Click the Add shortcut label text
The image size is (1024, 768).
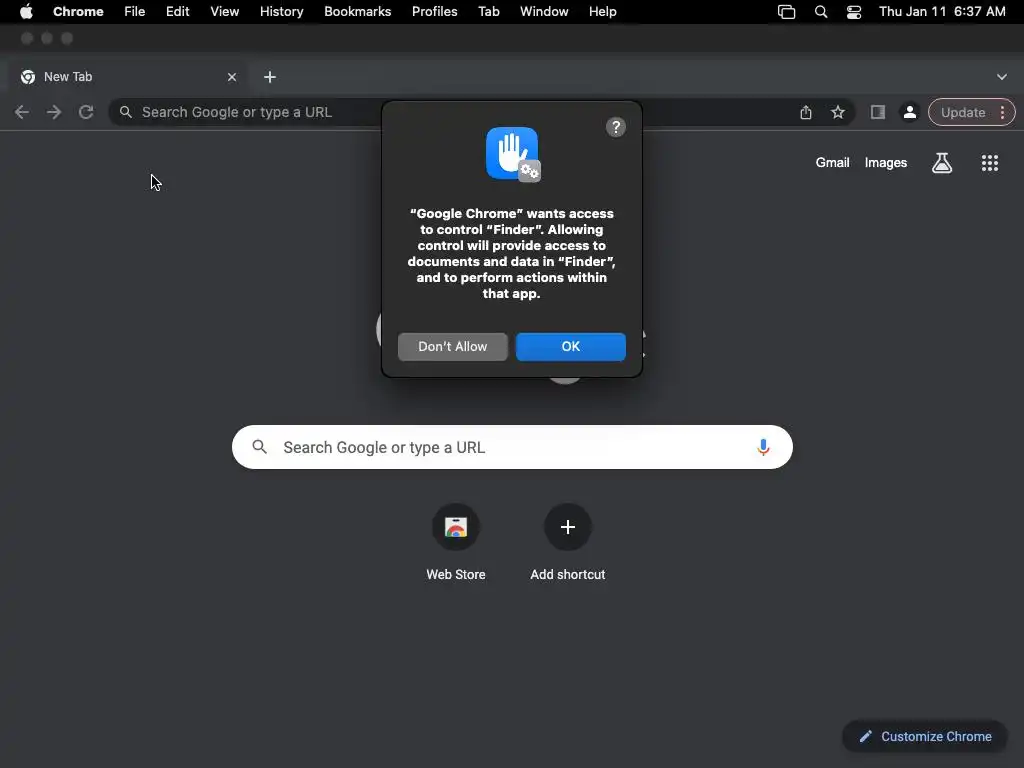(x=568, y=575)
